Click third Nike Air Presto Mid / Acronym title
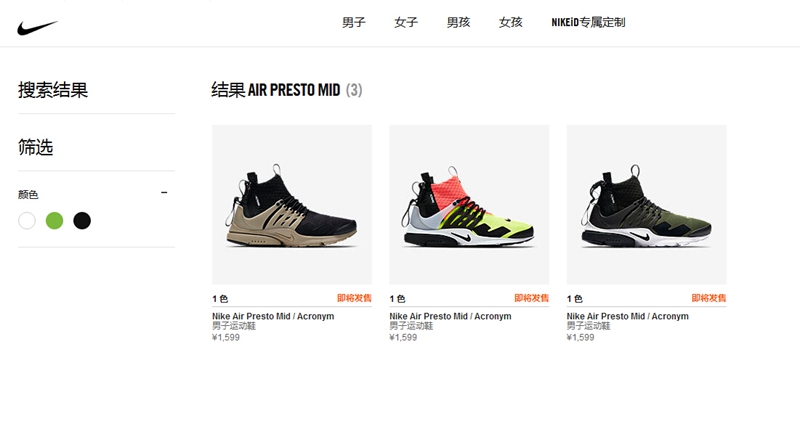This screenshot has height=421, width=800. pos(628,316)
